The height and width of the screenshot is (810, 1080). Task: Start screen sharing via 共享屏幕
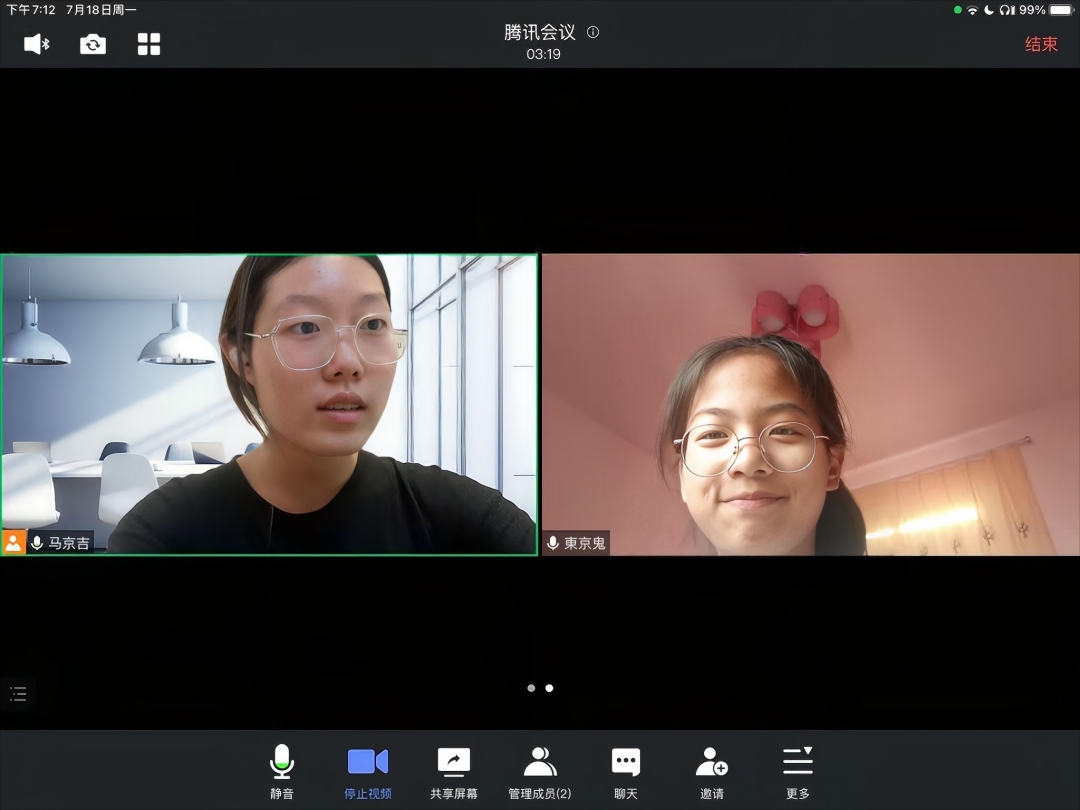click(x=454, y=772)
